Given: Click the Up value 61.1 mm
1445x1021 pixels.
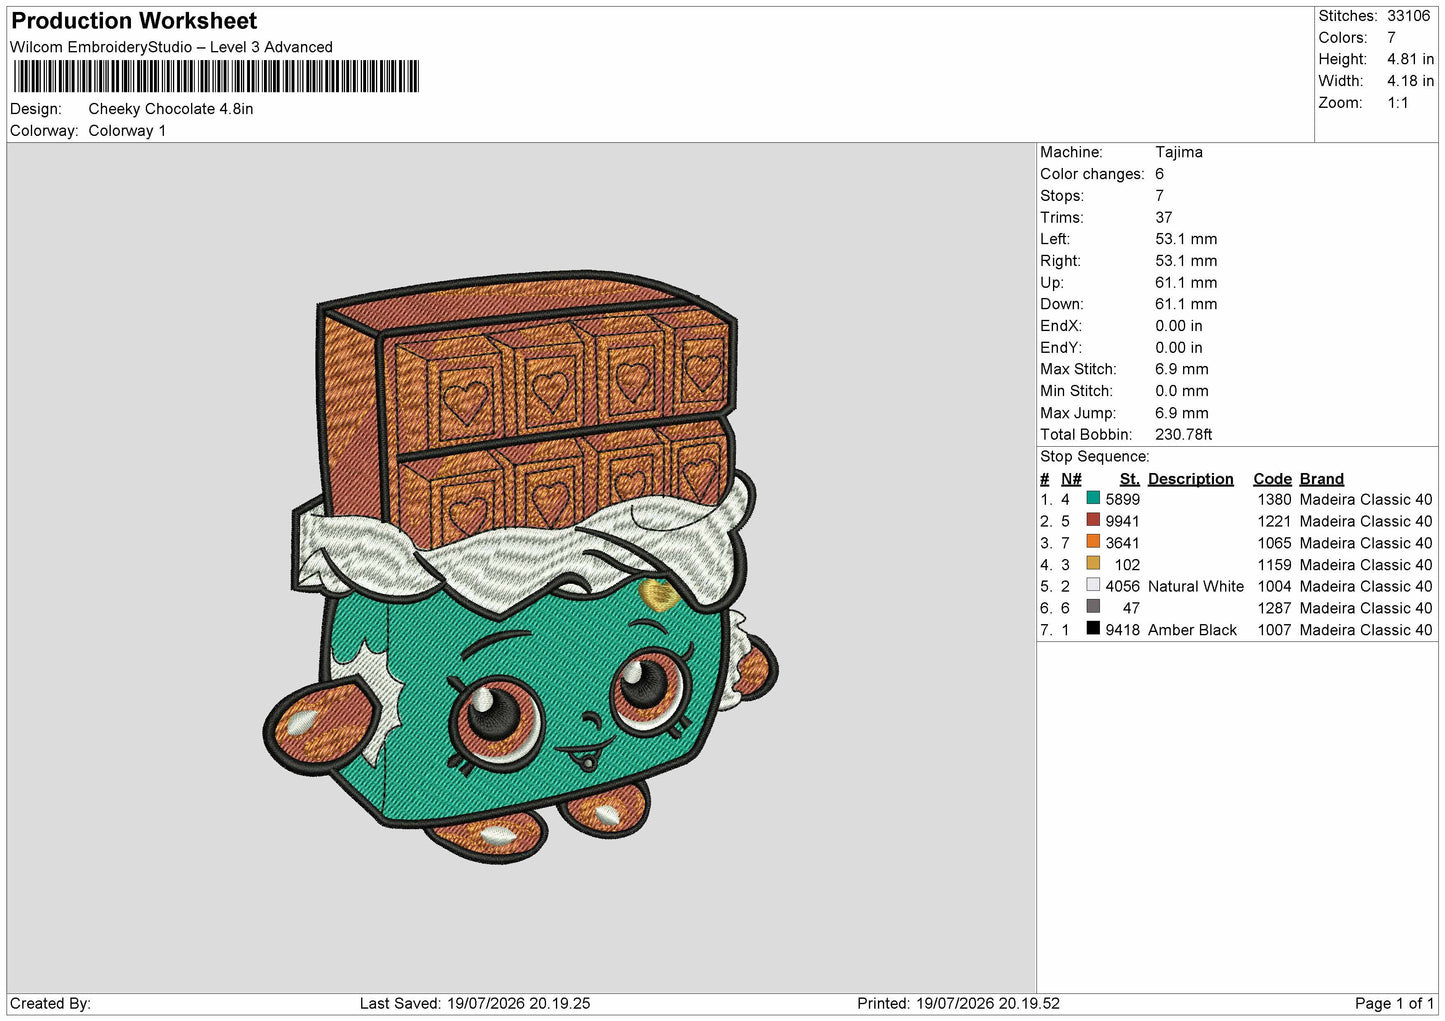Looking at the screenshot, I should pos(1186,283).
